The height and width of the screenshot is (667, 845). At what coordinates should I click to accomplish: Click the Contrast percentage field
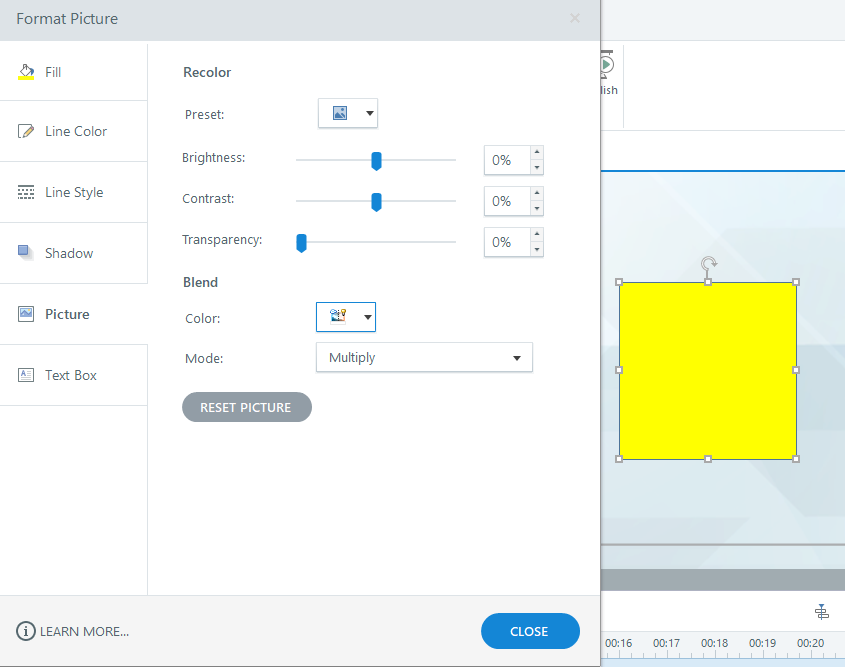[507, 201]
